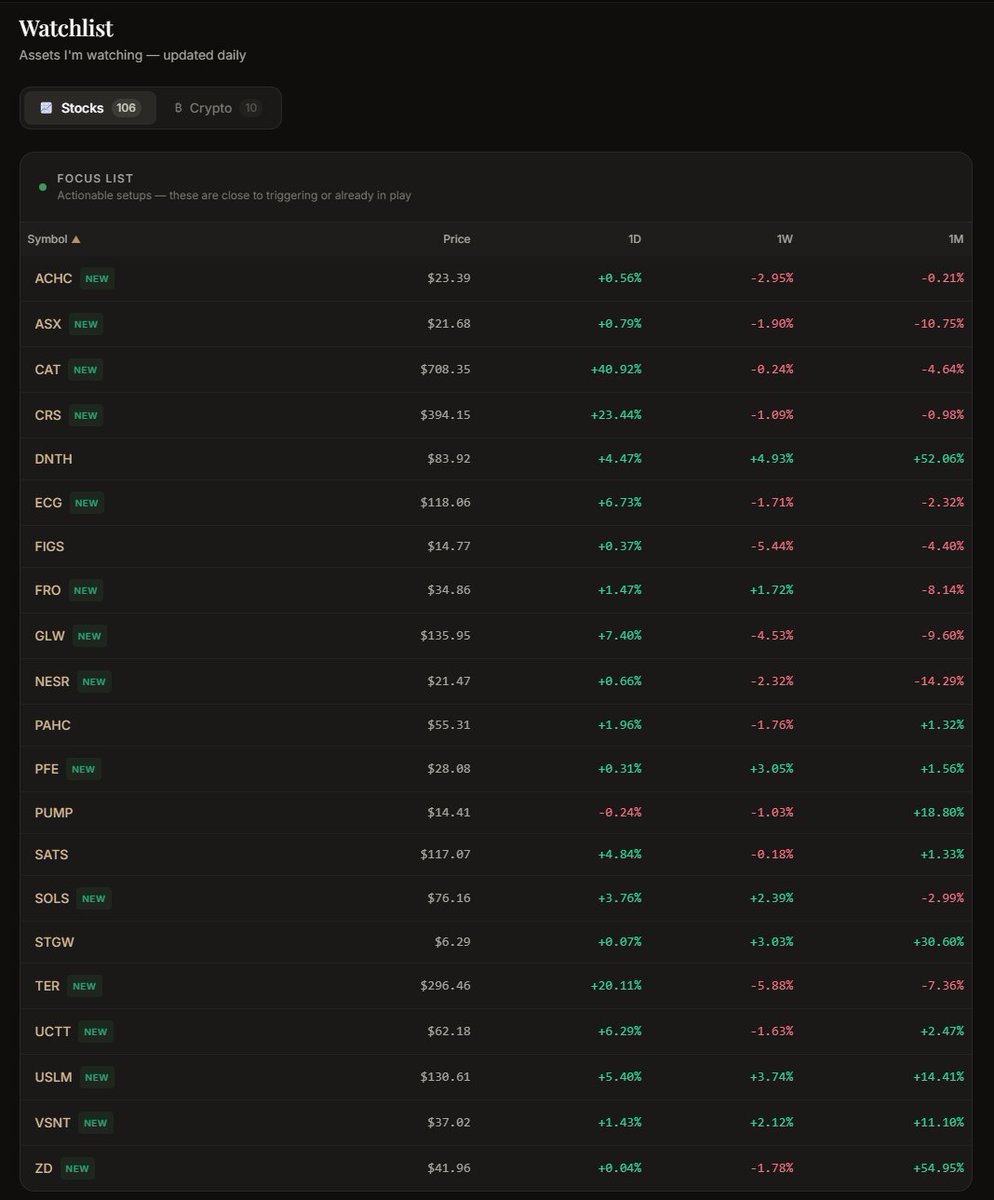Open the ACHC symbol row
The height and width of the screenshot is (1200, 994).
click(x=496, y=278)
